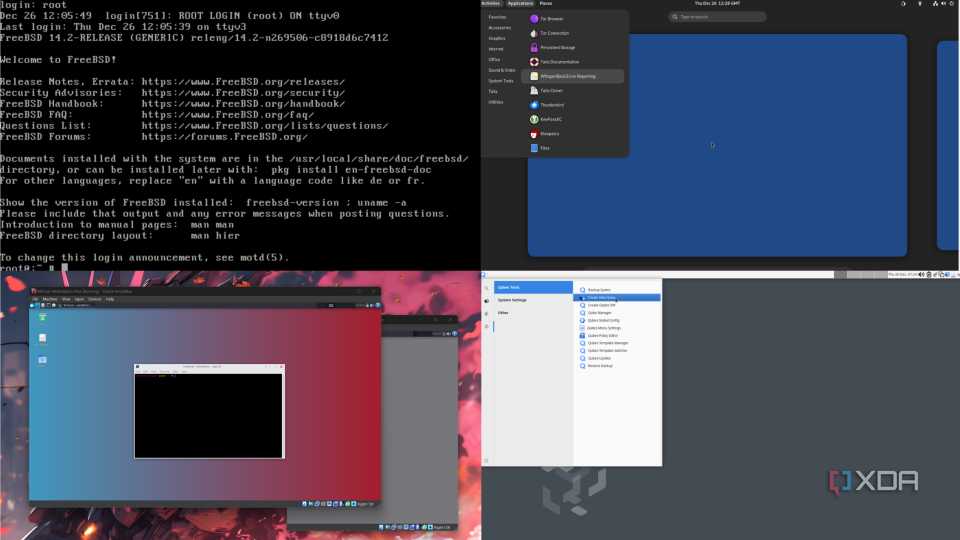Image resolution: width=960 pixels, height=540 pixels.
Task: Click the FreeBSD FAQ URL in terminal
Action: coord(228,115)
